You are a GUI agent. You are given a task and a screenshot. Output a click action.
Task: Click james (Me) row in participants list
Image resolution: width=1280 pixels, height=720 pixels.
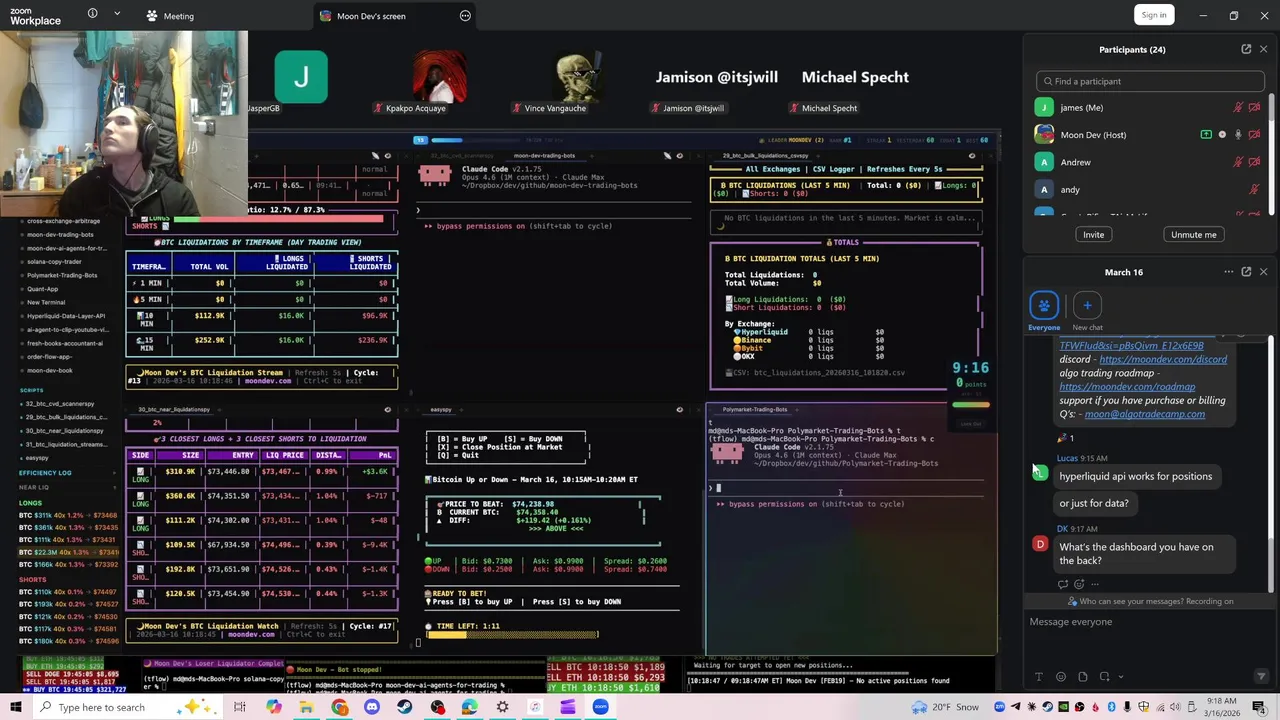tap(1149, 107)
